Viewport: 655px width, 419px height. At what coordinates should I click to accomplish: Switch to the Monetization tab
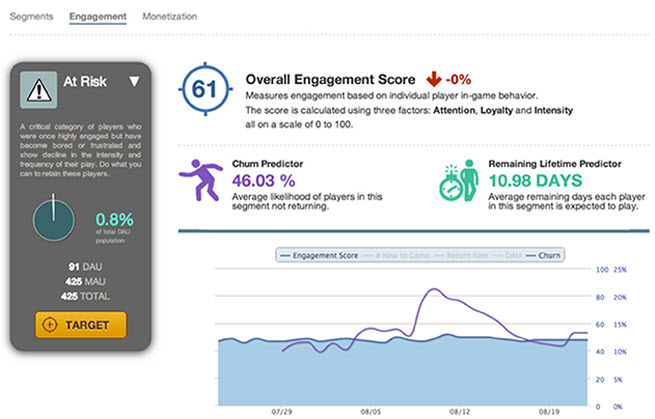170,16
